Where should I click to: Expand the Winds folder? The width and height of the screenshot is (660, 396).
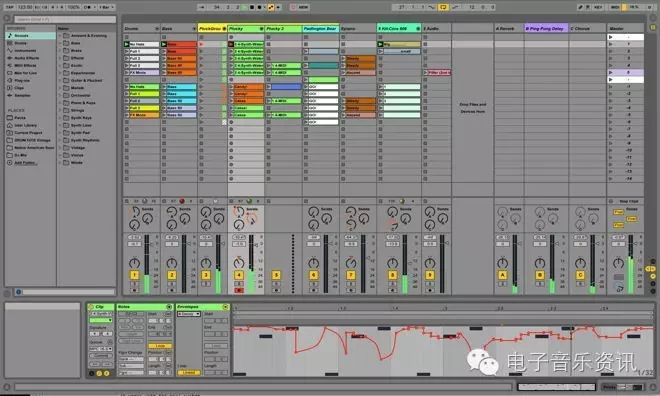(60, 162)
